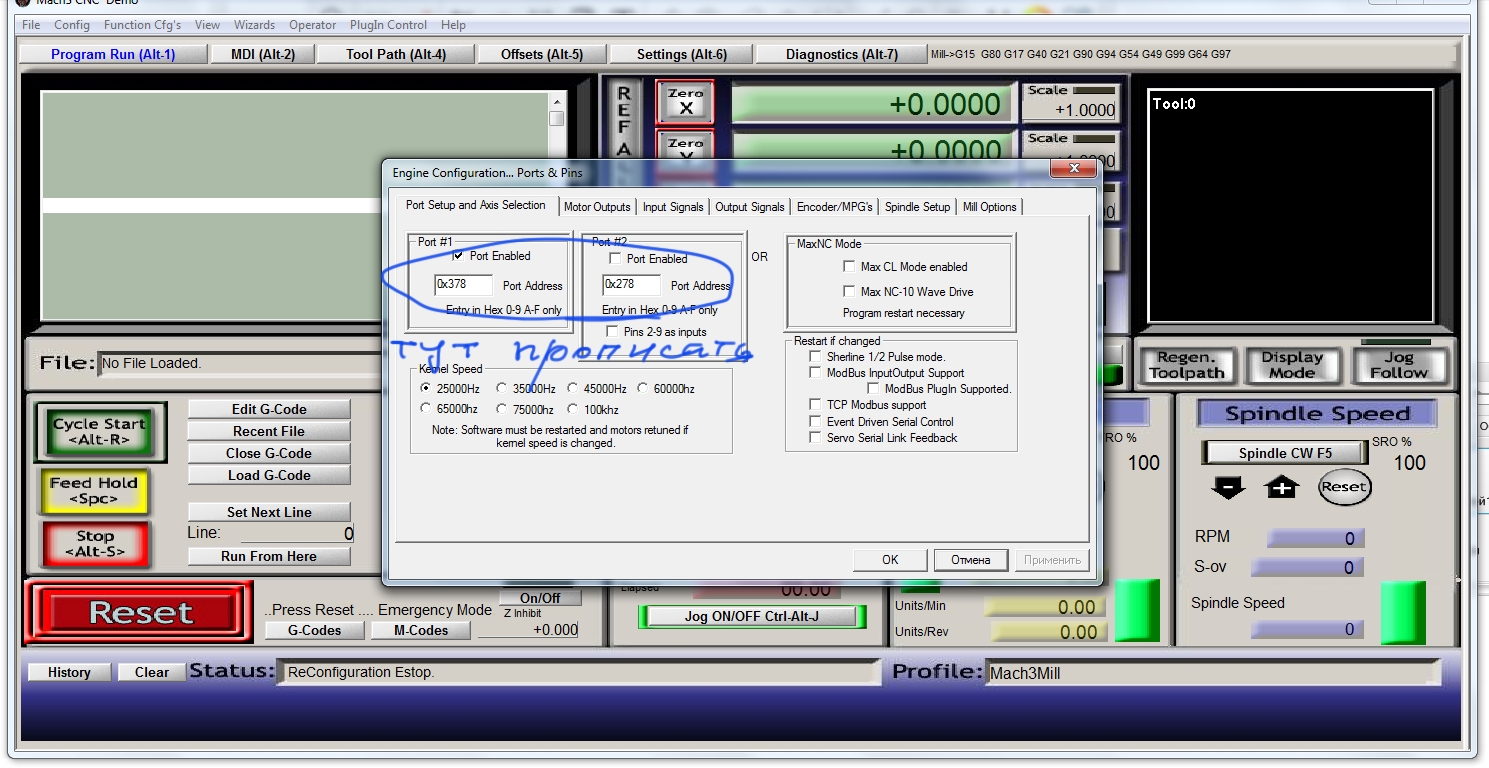This screenshot has width=1489, height=768.
Task: Select 100khz kernel speed
Action: (573, 409)
